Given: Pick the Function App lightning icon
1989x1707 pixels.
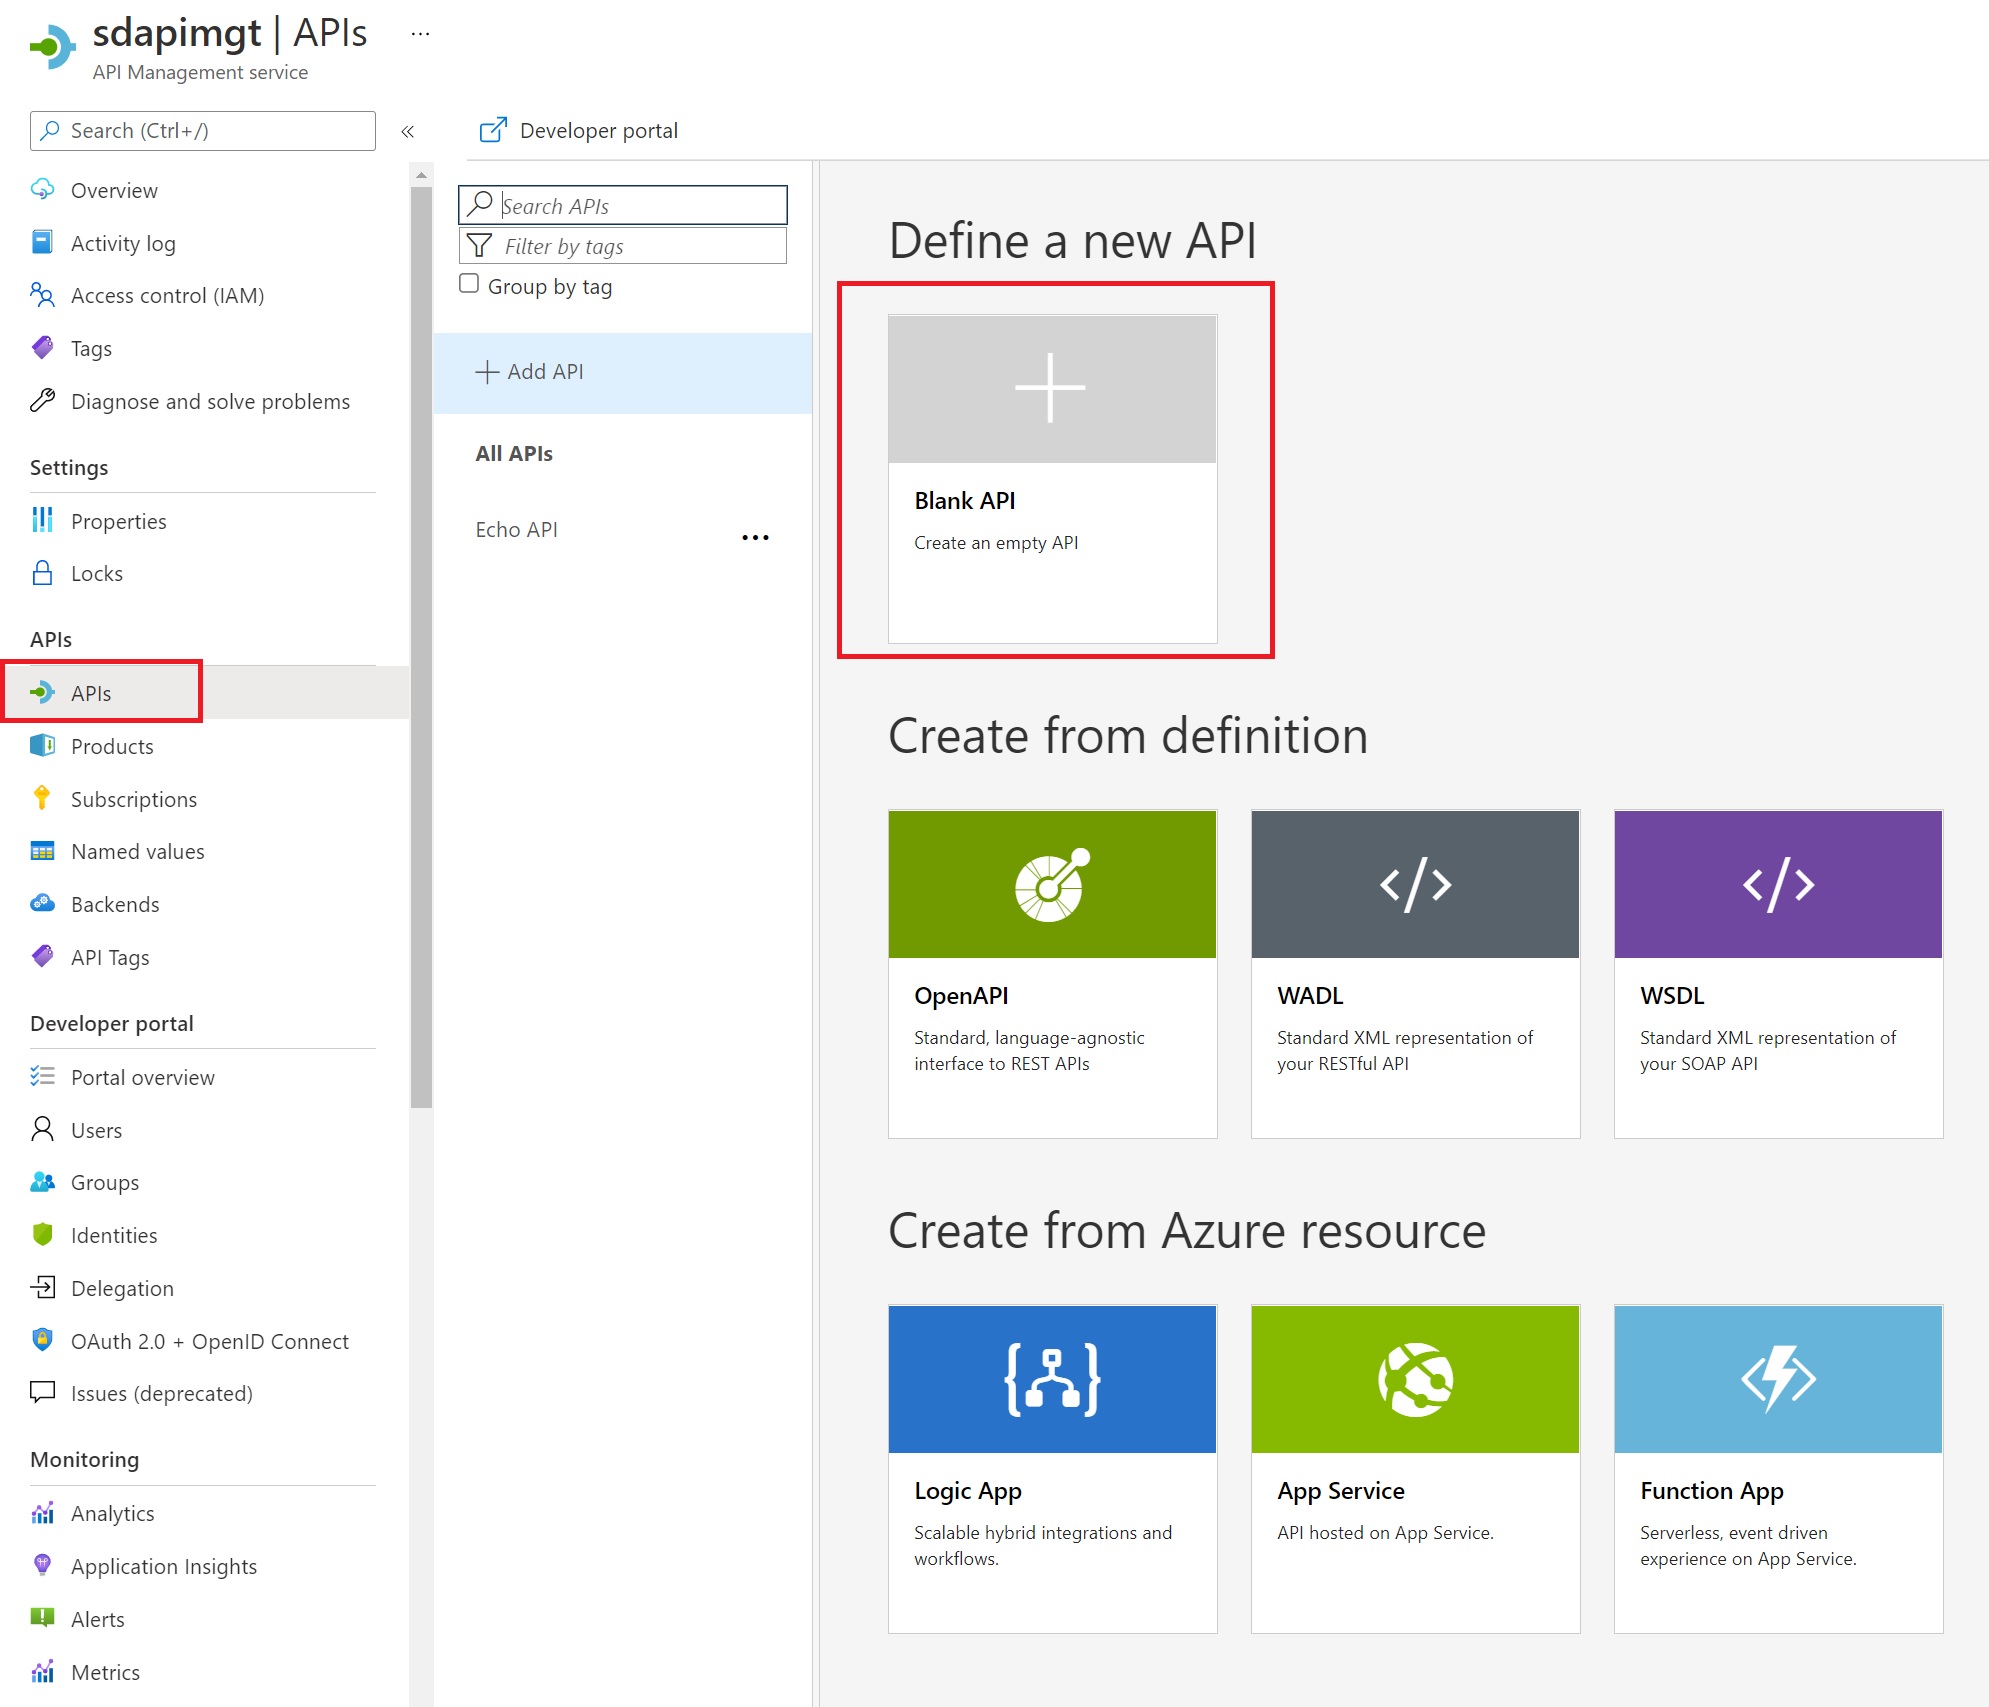Looking at the screenshot, I should click(x=1778, y=1379).
